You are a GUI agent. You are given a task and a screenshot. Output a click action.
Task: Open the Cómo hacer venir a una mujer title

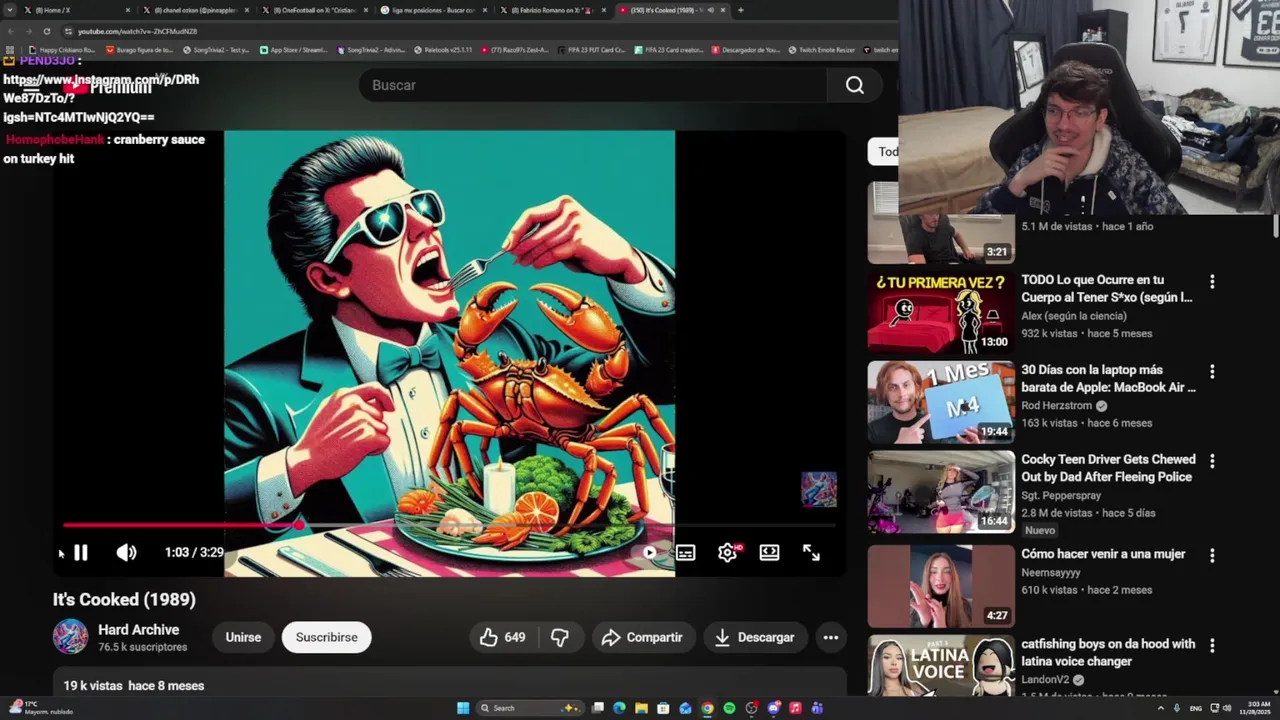click(x=1103, y=554)
